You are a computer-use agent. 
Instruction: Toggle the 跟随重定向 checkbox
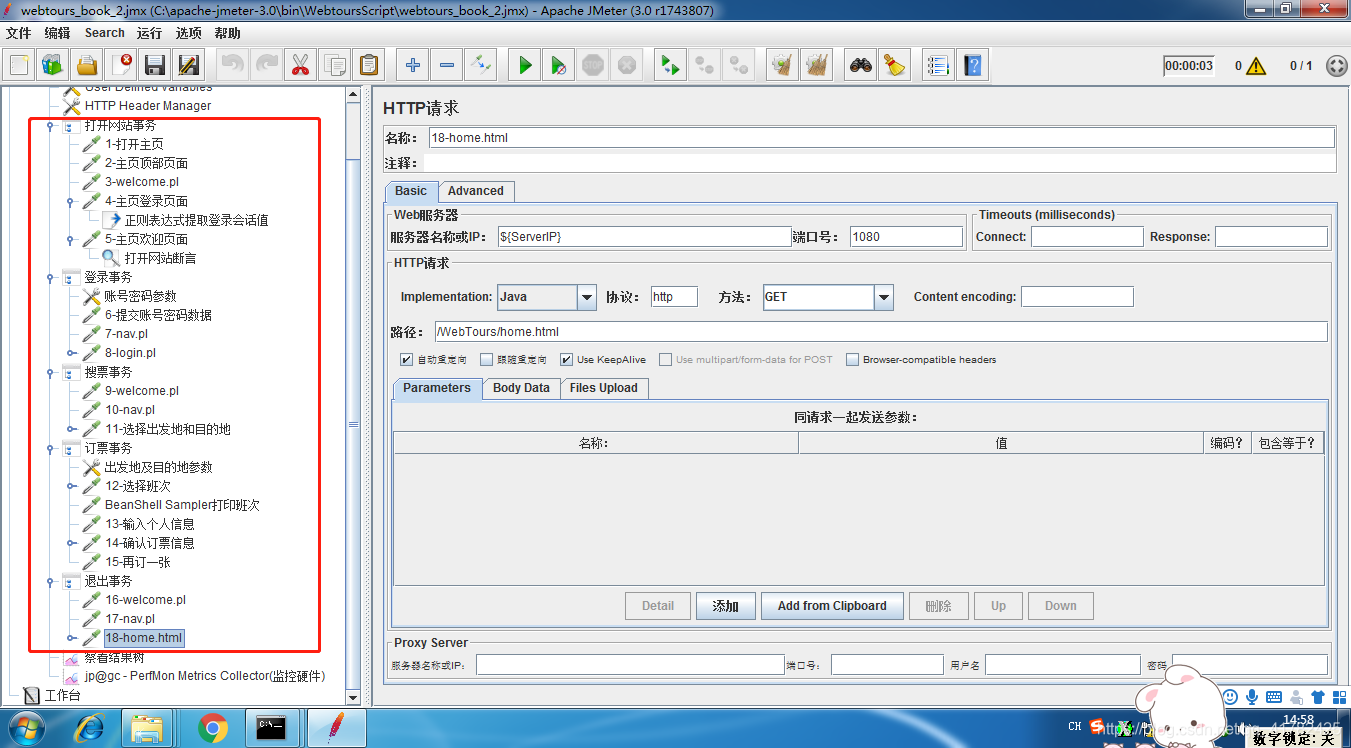[487, 360]
